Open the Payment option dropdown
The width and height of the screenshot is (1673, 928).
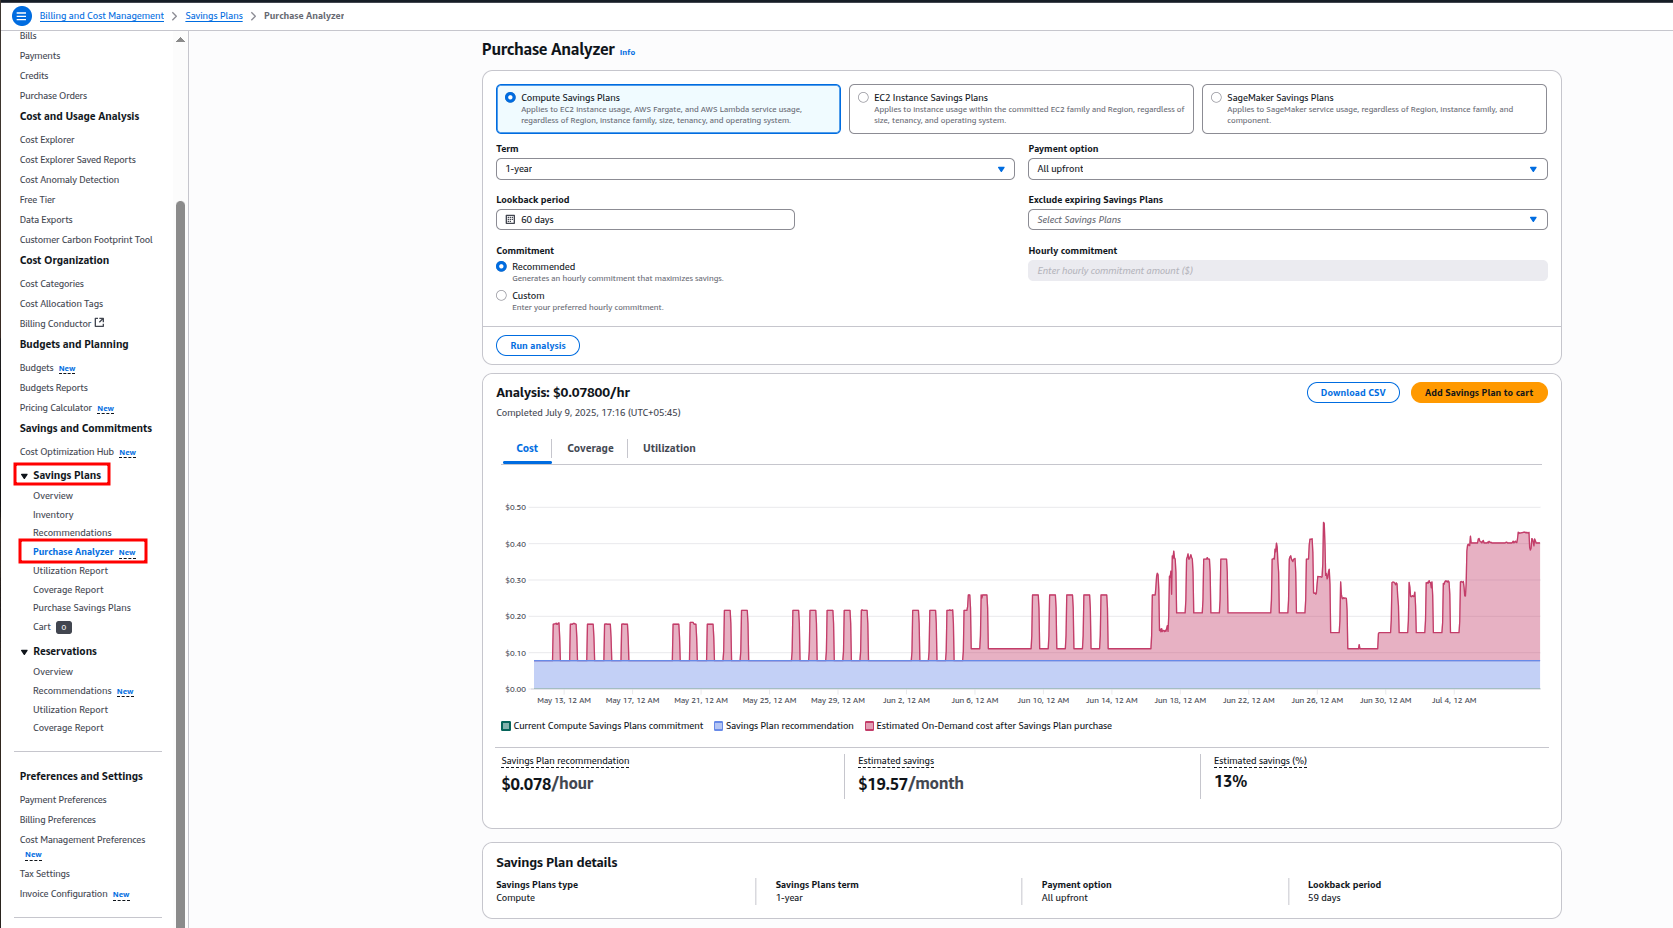point(1532,169)
